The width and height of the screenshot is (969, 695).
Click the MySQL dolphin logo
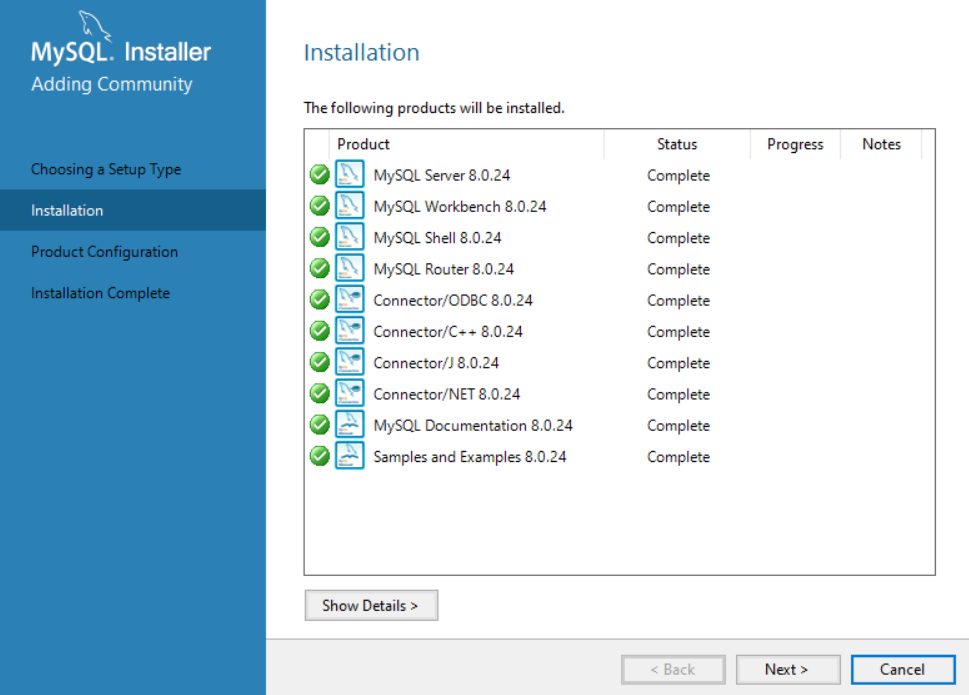pos(95,26)
